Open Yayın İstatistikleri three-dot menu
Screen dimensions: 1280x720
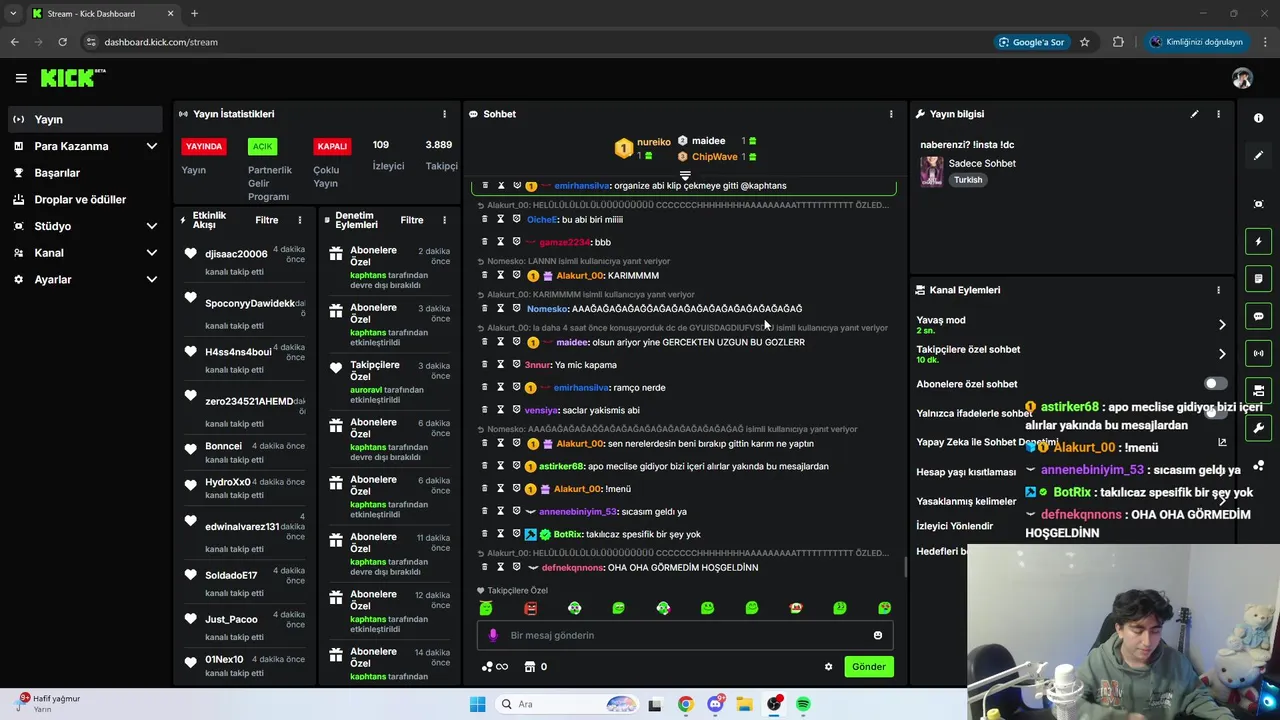(x=445, y=114)
